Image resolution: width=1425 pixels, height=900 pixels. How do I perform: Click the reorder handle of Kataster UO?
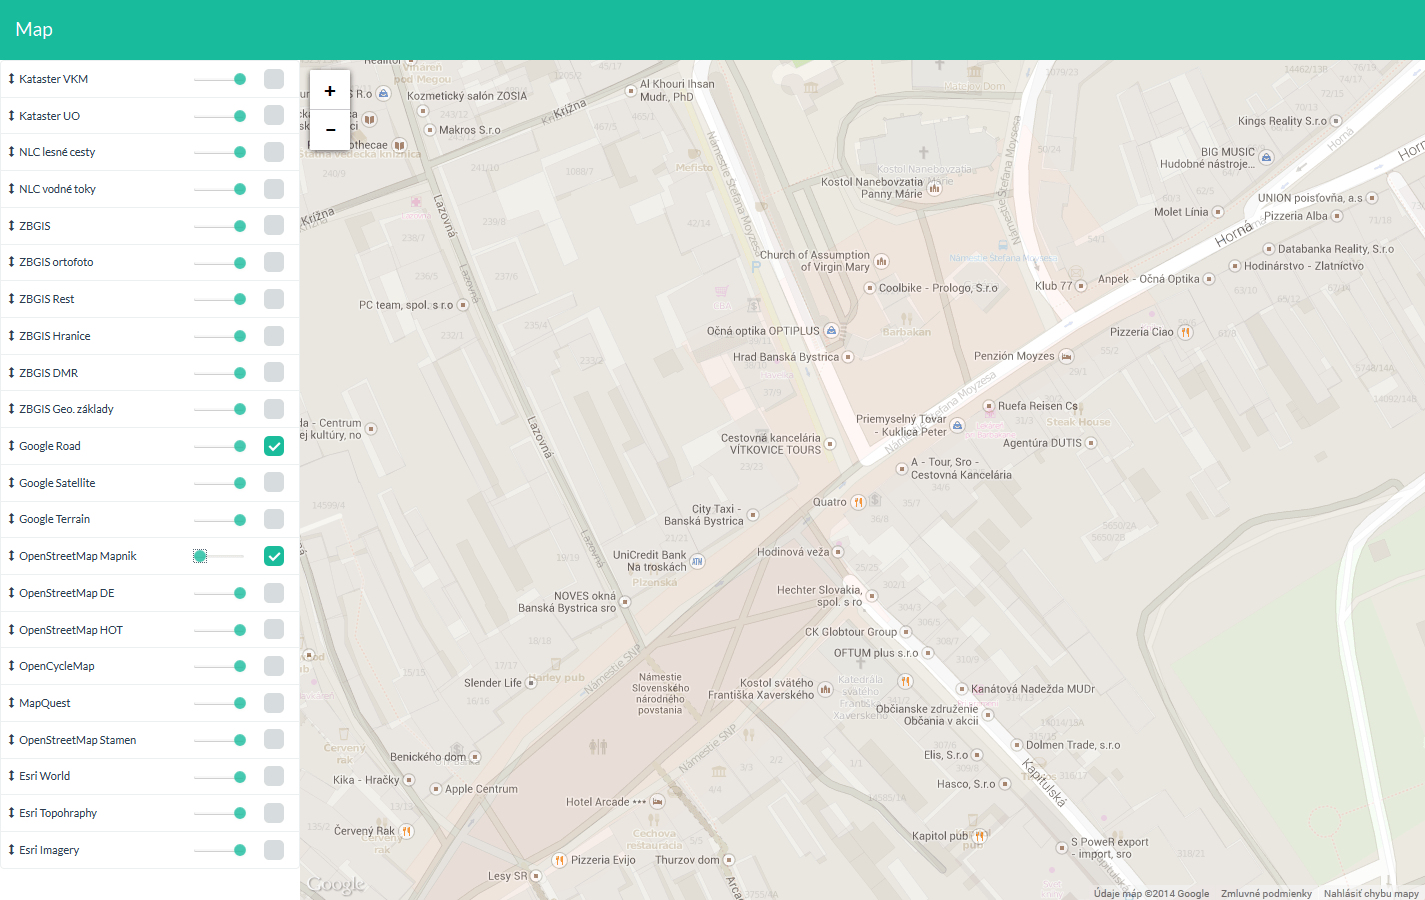tap(11, 115)
